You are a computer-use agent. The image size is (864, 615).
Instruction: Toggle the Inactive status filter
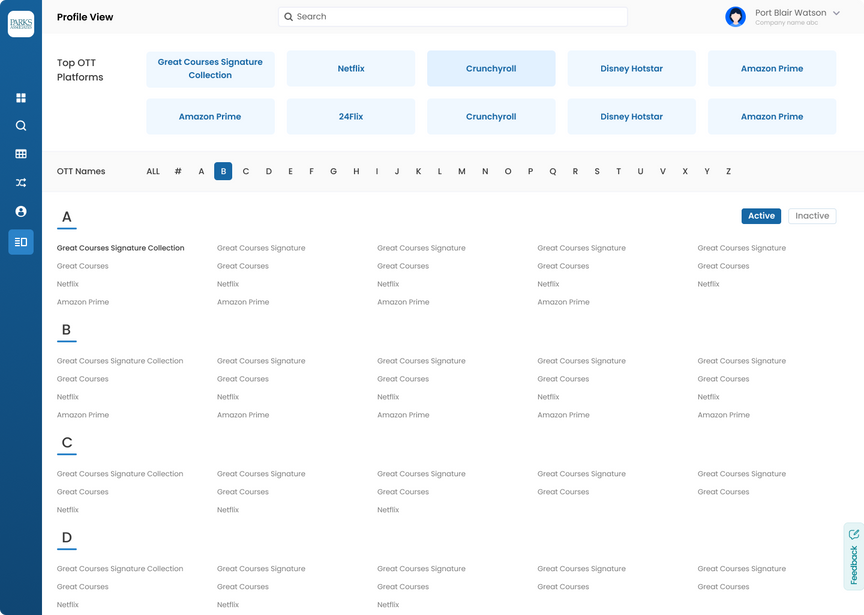811,216
